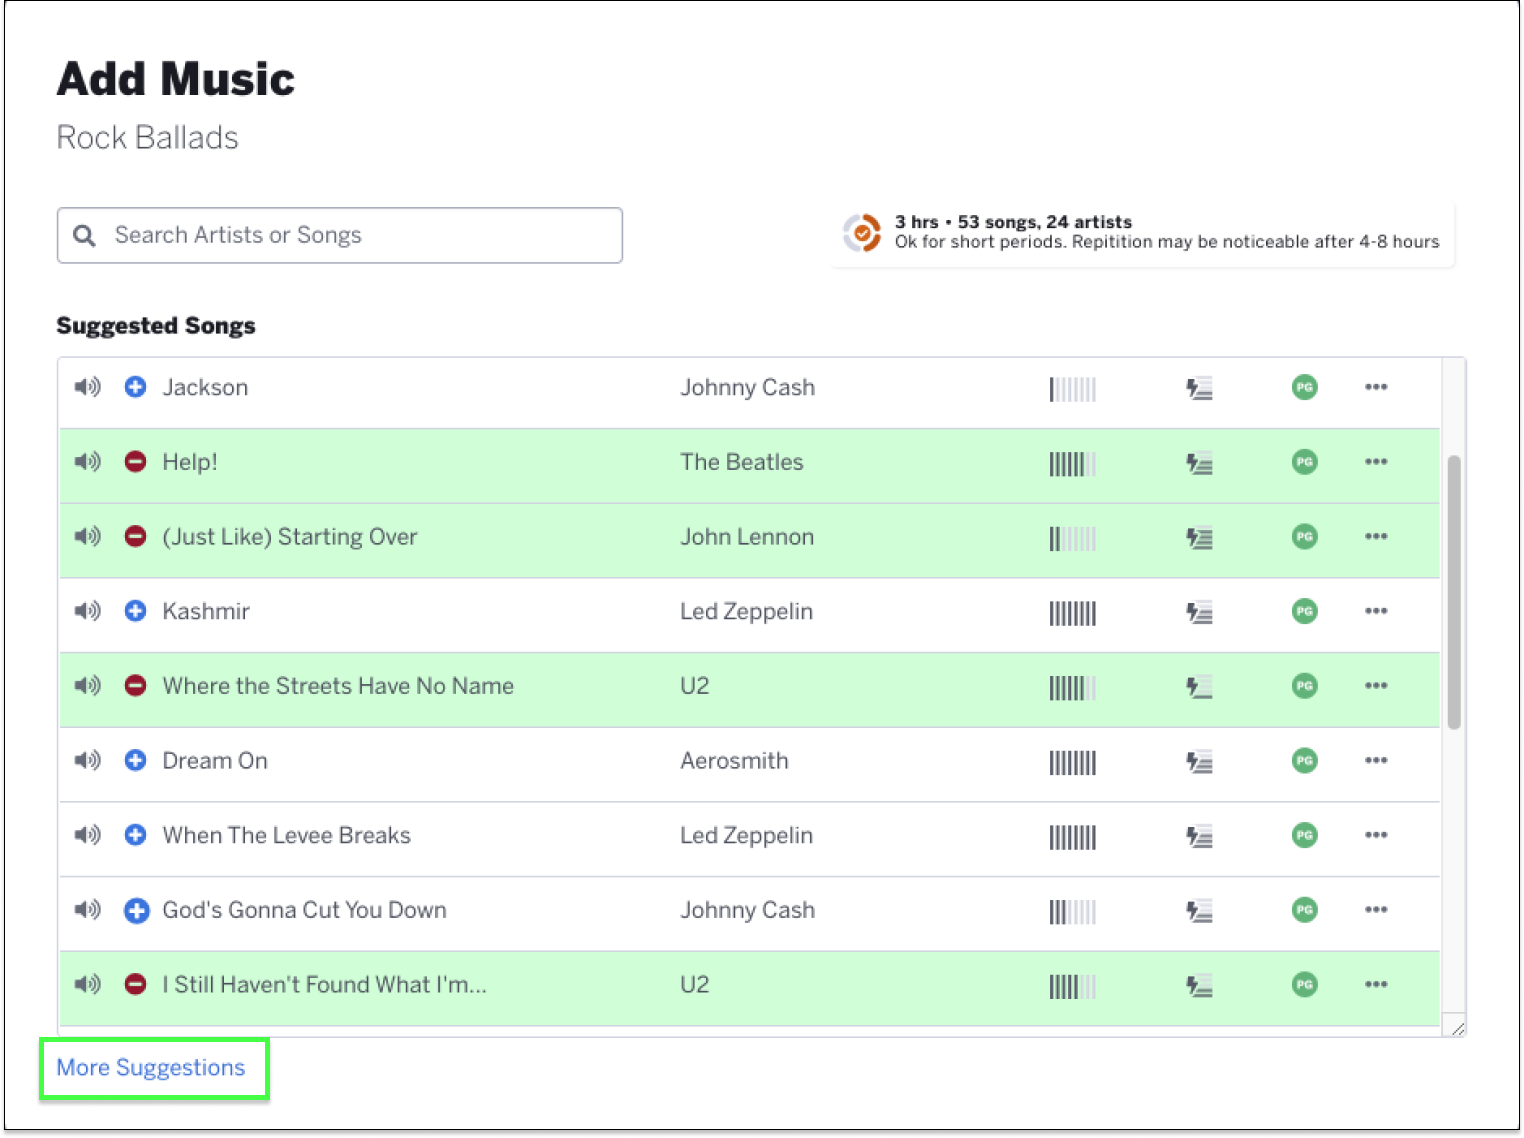Open three-dot menu for Help!

click(x=1376, y=462)
